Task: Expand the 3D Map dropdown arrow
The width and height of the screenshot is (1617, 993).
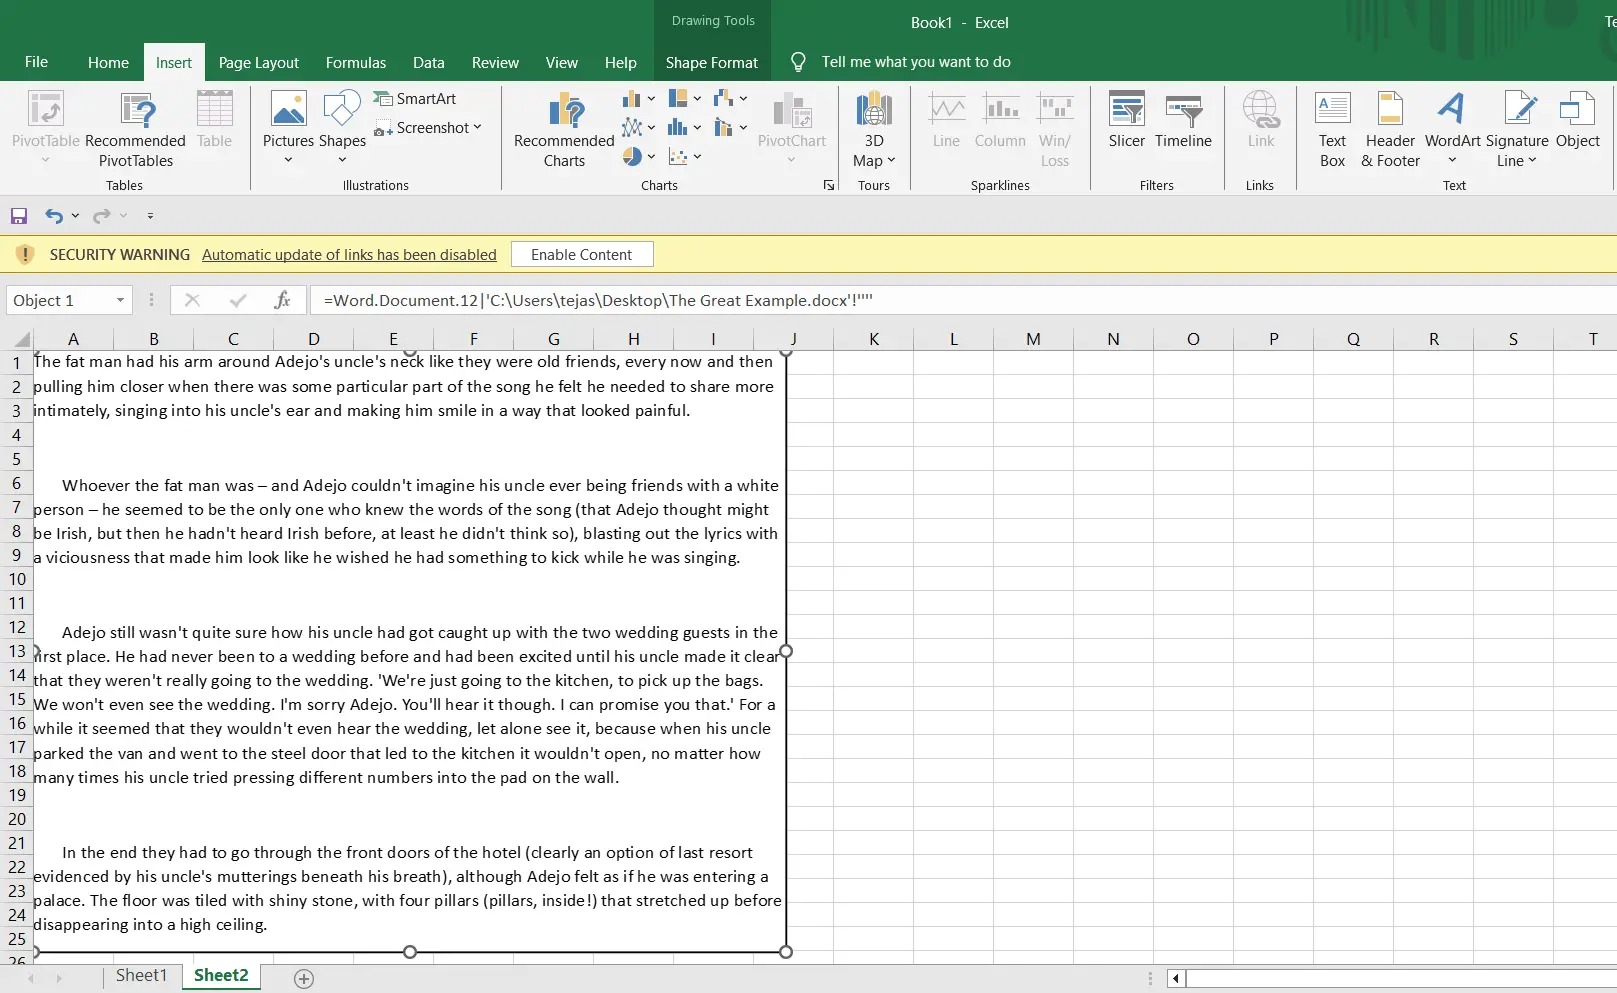Action: pyautogui.click(x=891, y=160)
